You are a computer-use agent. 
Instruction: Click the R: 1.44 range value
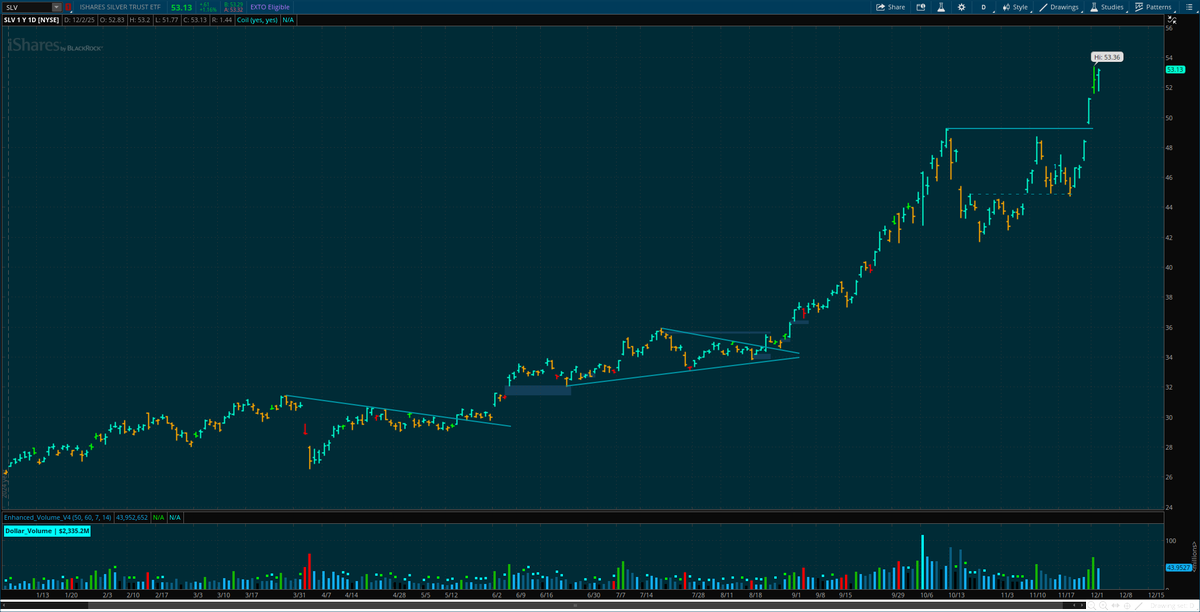pyautogui.click(x=221, y=20)
